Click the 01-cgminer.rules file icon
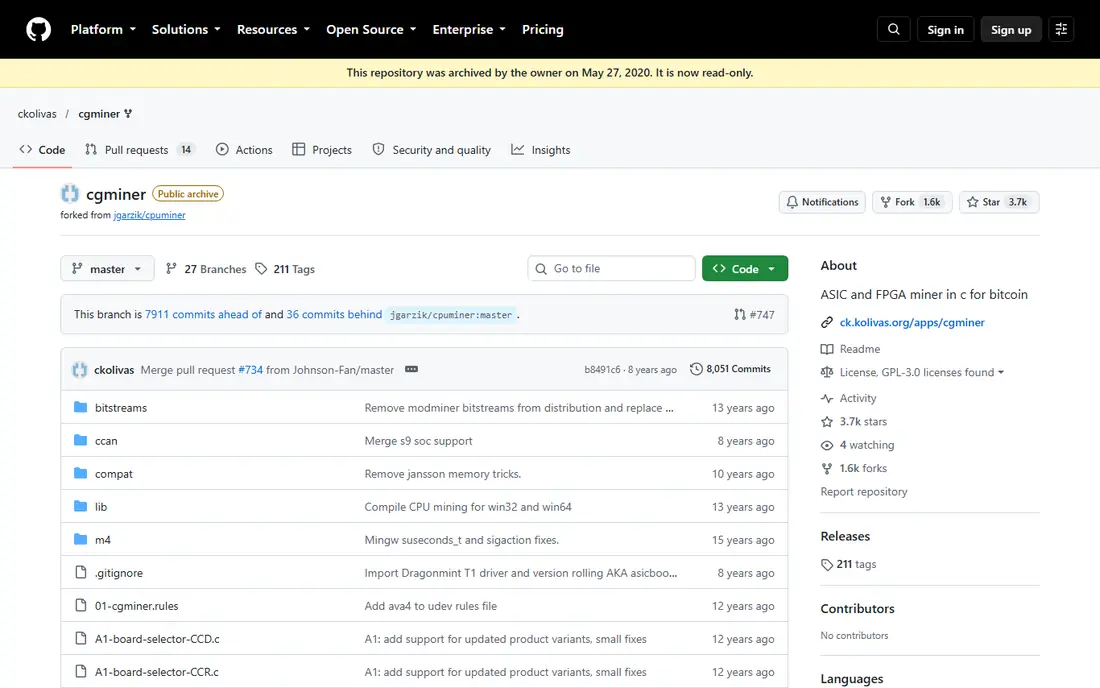This screenshot has width=1100, height=688. click(x=81, y=605)
